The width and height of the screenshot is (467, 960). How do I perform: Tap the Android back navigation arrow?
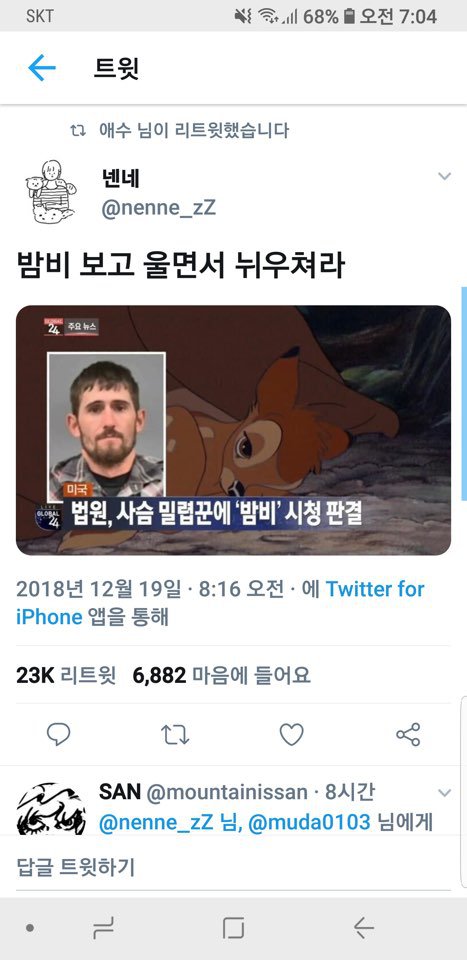point(364,928)
